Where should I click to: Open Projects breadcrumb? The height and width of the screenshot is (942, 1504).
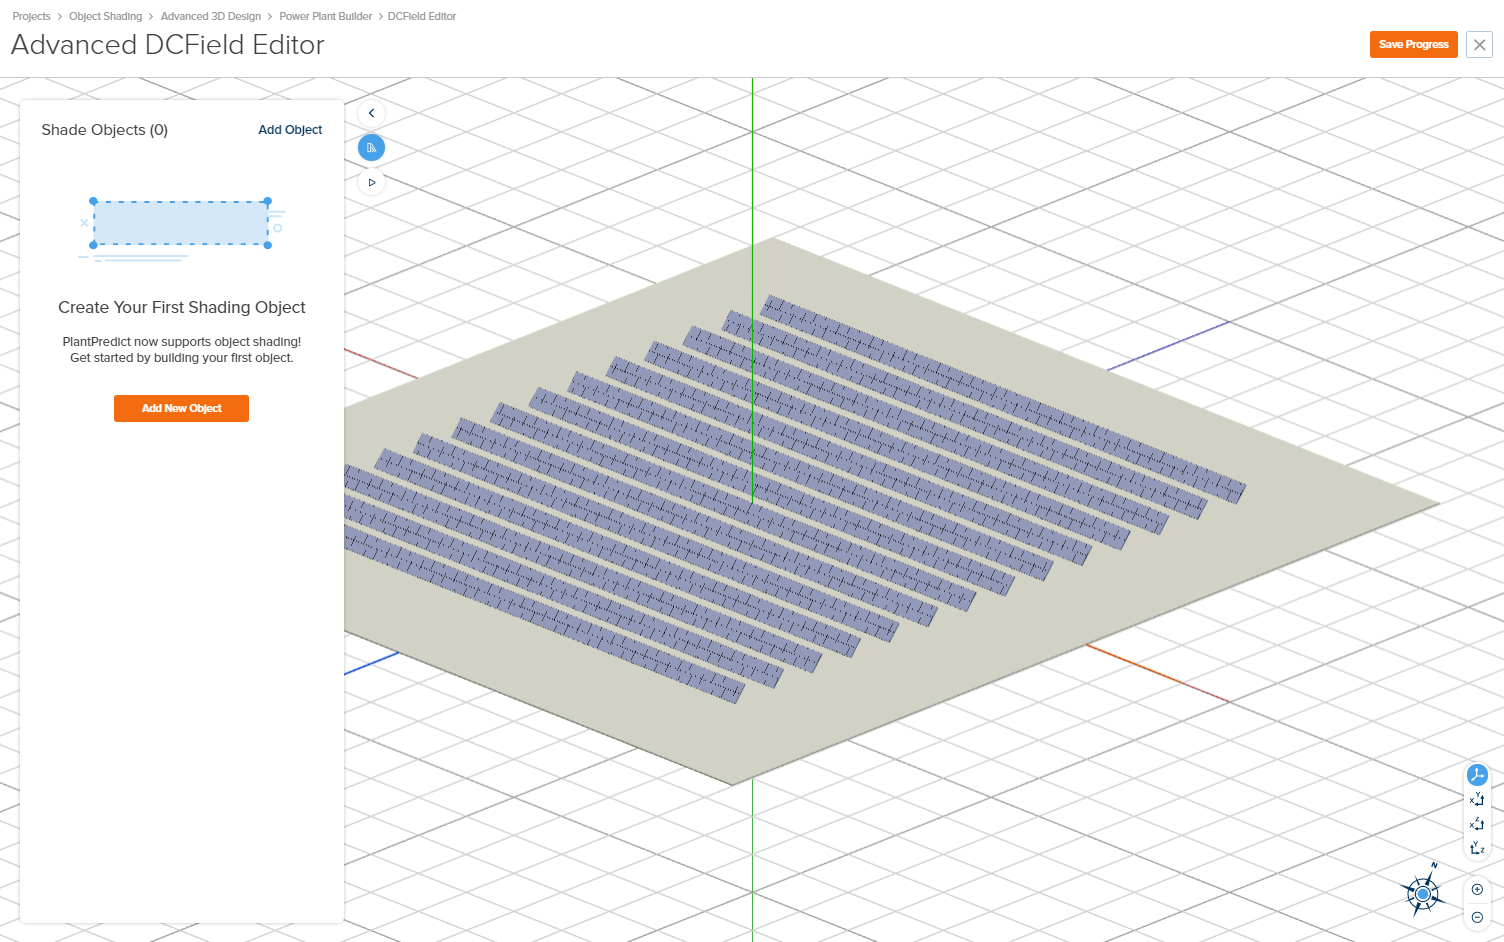click(x=31, y=16)
